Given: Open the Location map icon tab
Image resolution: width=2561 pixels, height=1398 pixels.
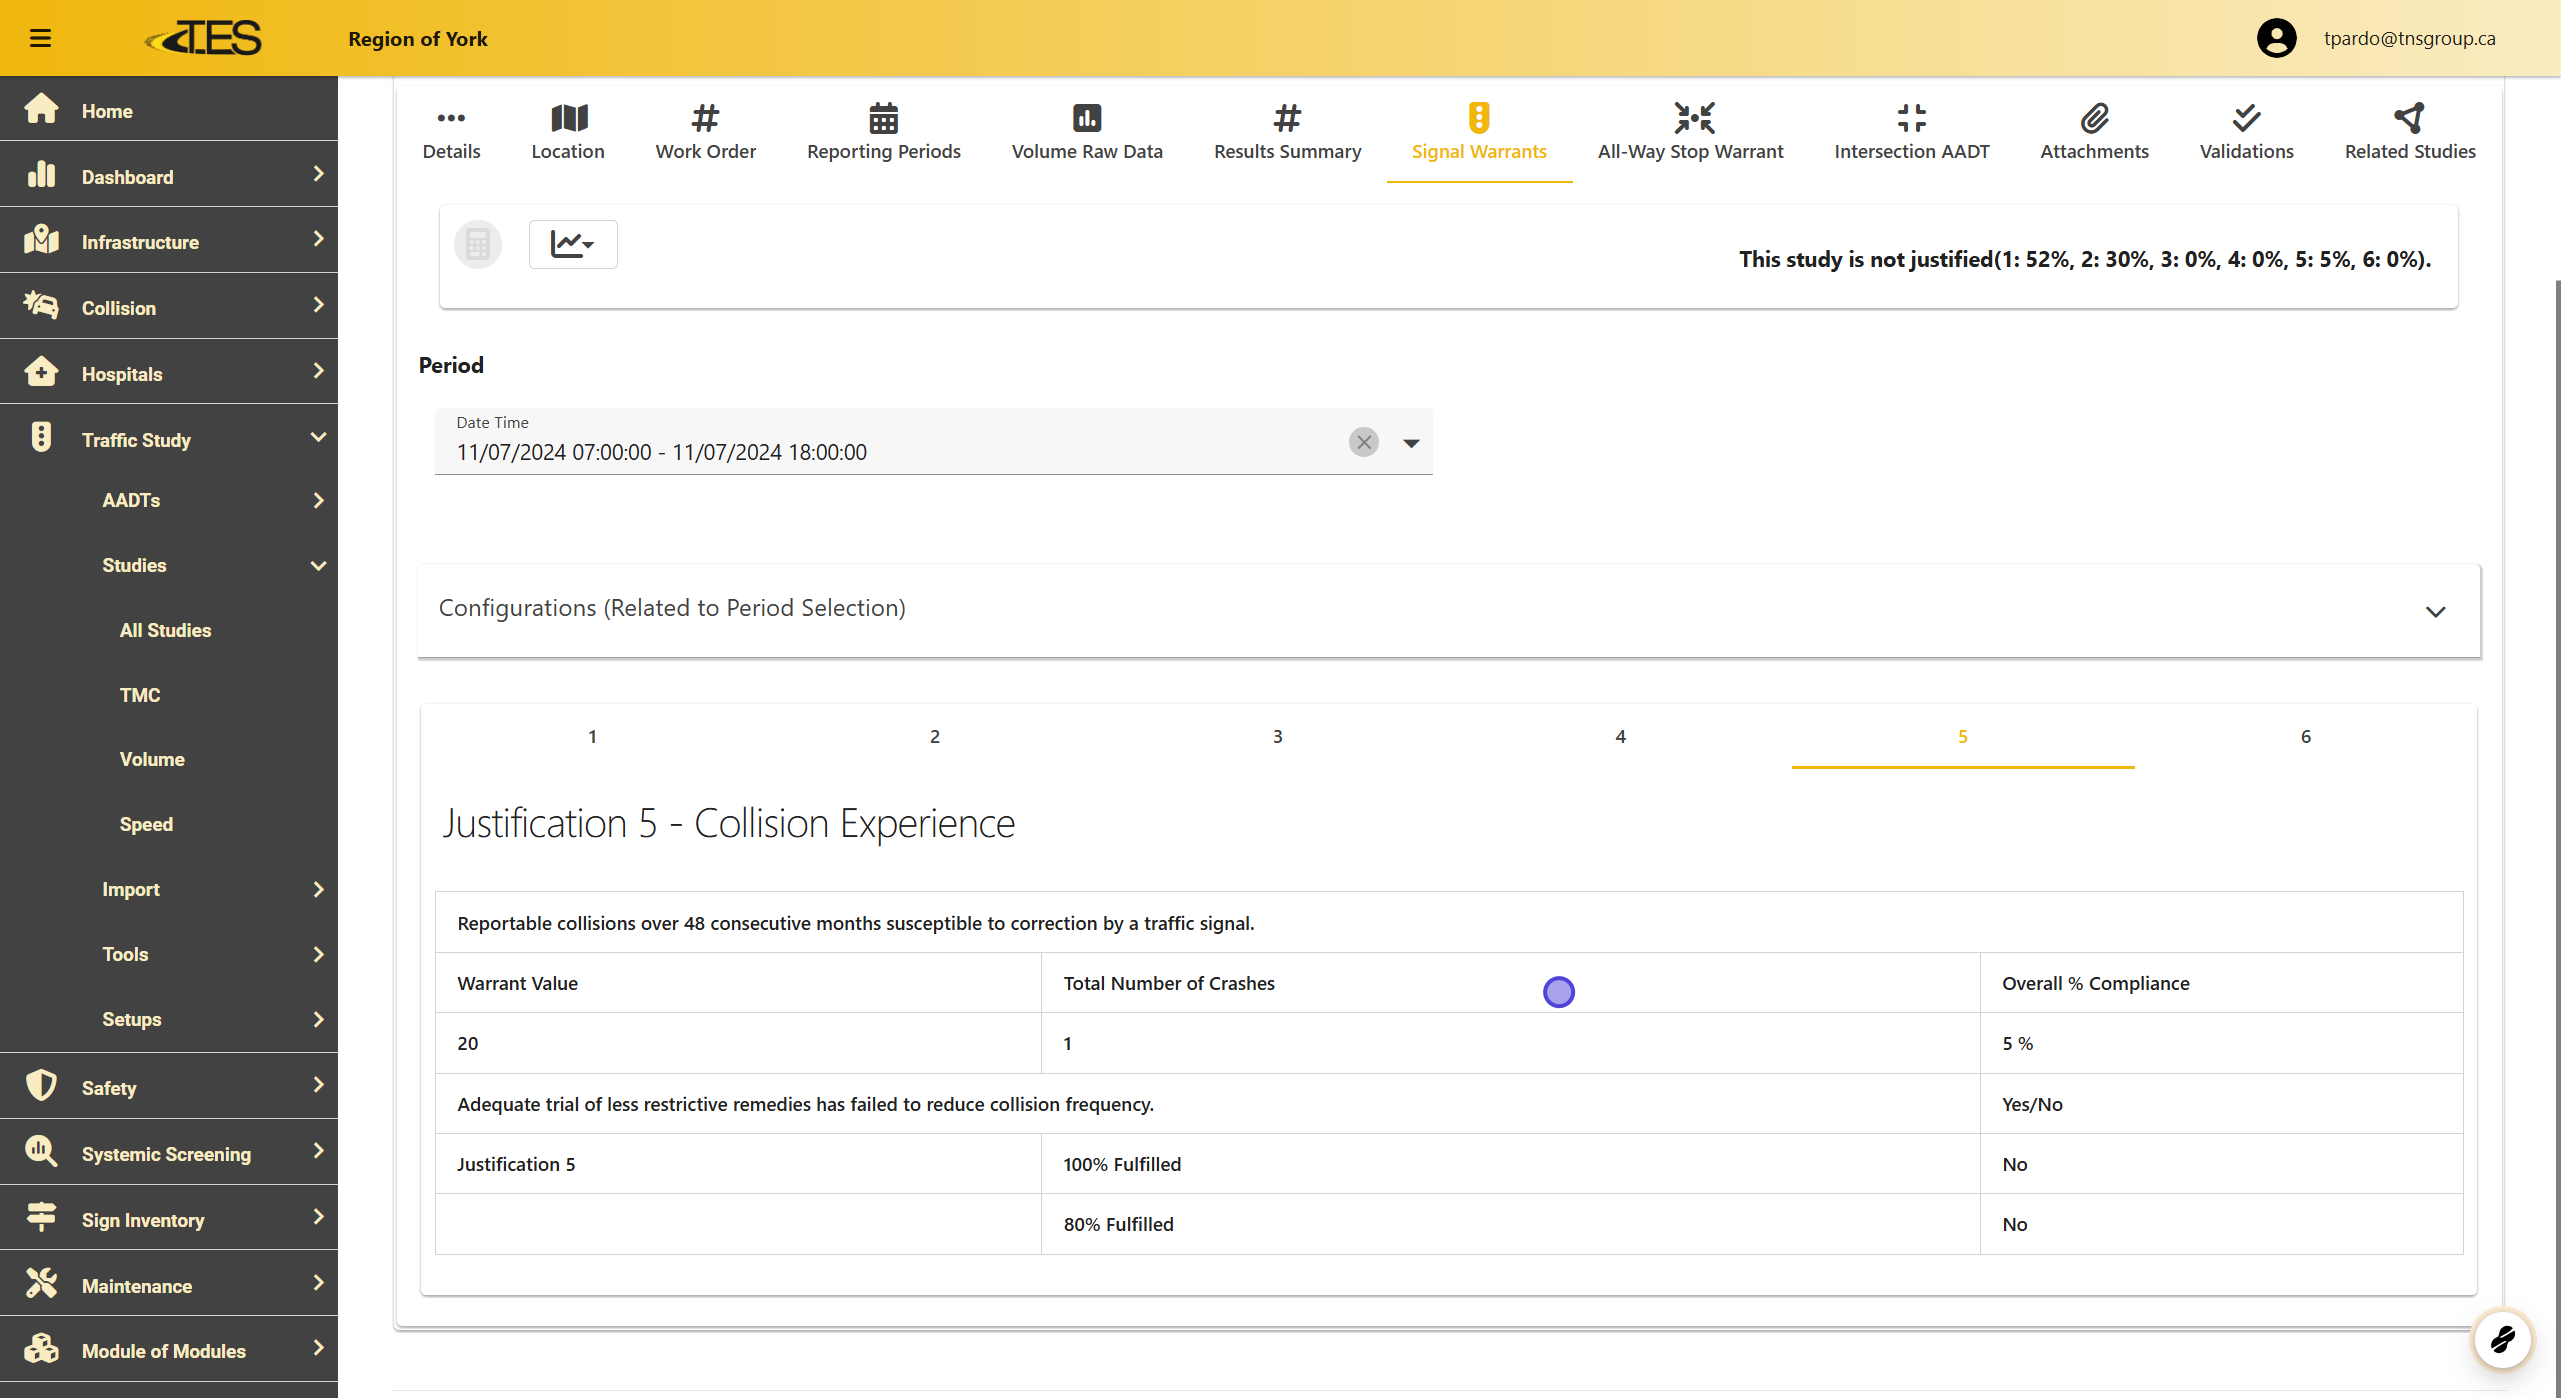Looking at the screenshot, I should pyautogui.click(x=567, y=132).
